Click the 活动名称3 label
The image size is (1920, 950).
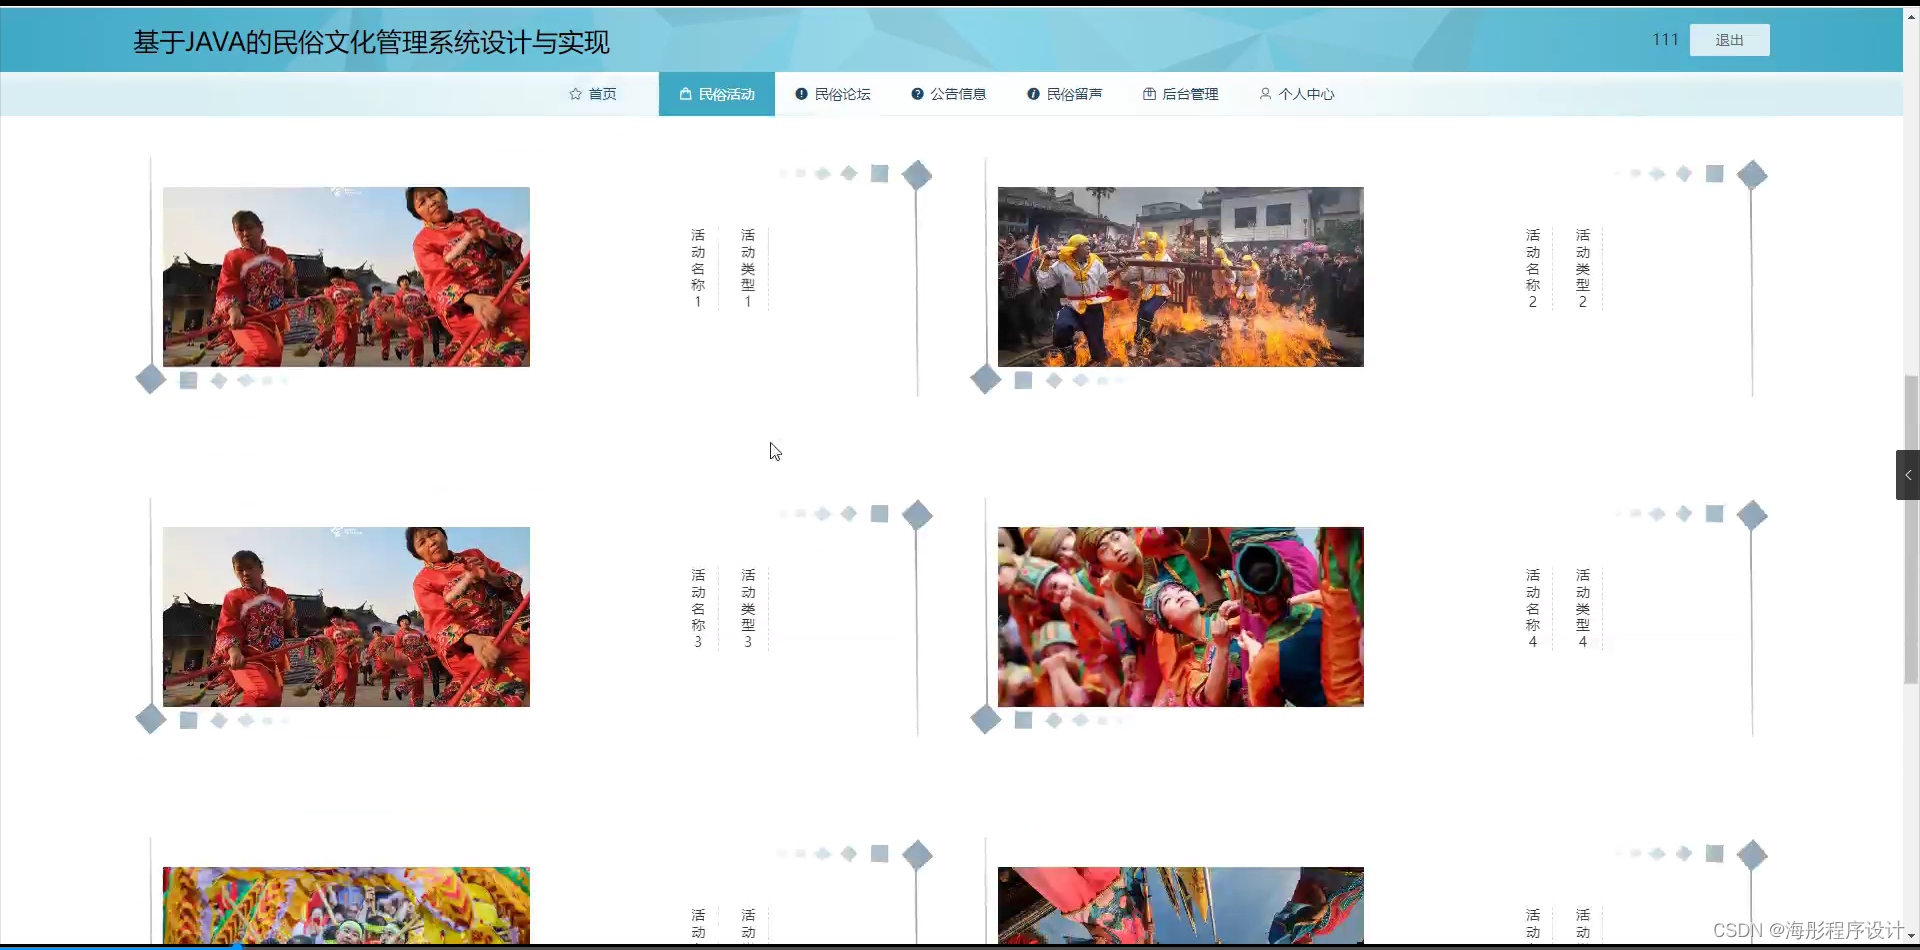click(698, 608)
